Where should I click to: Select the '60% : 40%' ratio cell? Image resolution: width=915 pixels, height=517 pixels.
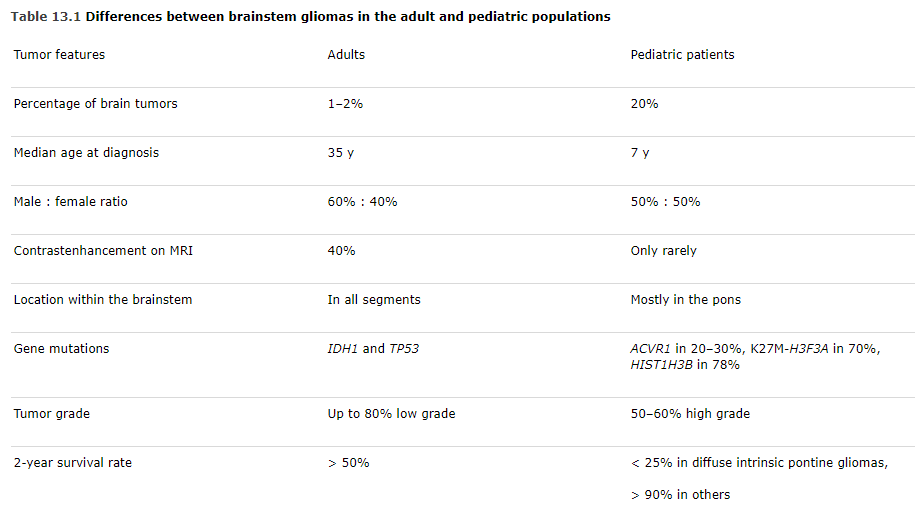pyautogui.click(x=362, y=202)
